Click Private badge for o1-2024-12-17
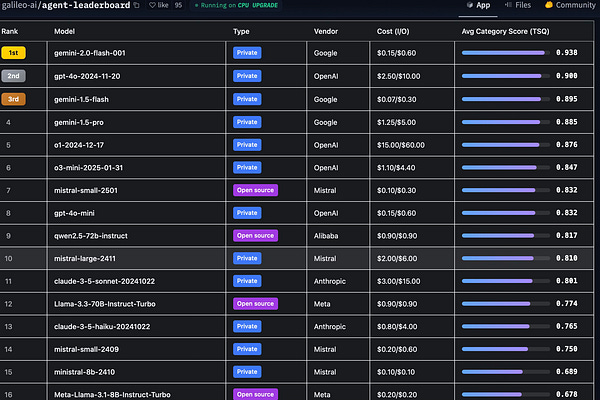 coord(247,145)
